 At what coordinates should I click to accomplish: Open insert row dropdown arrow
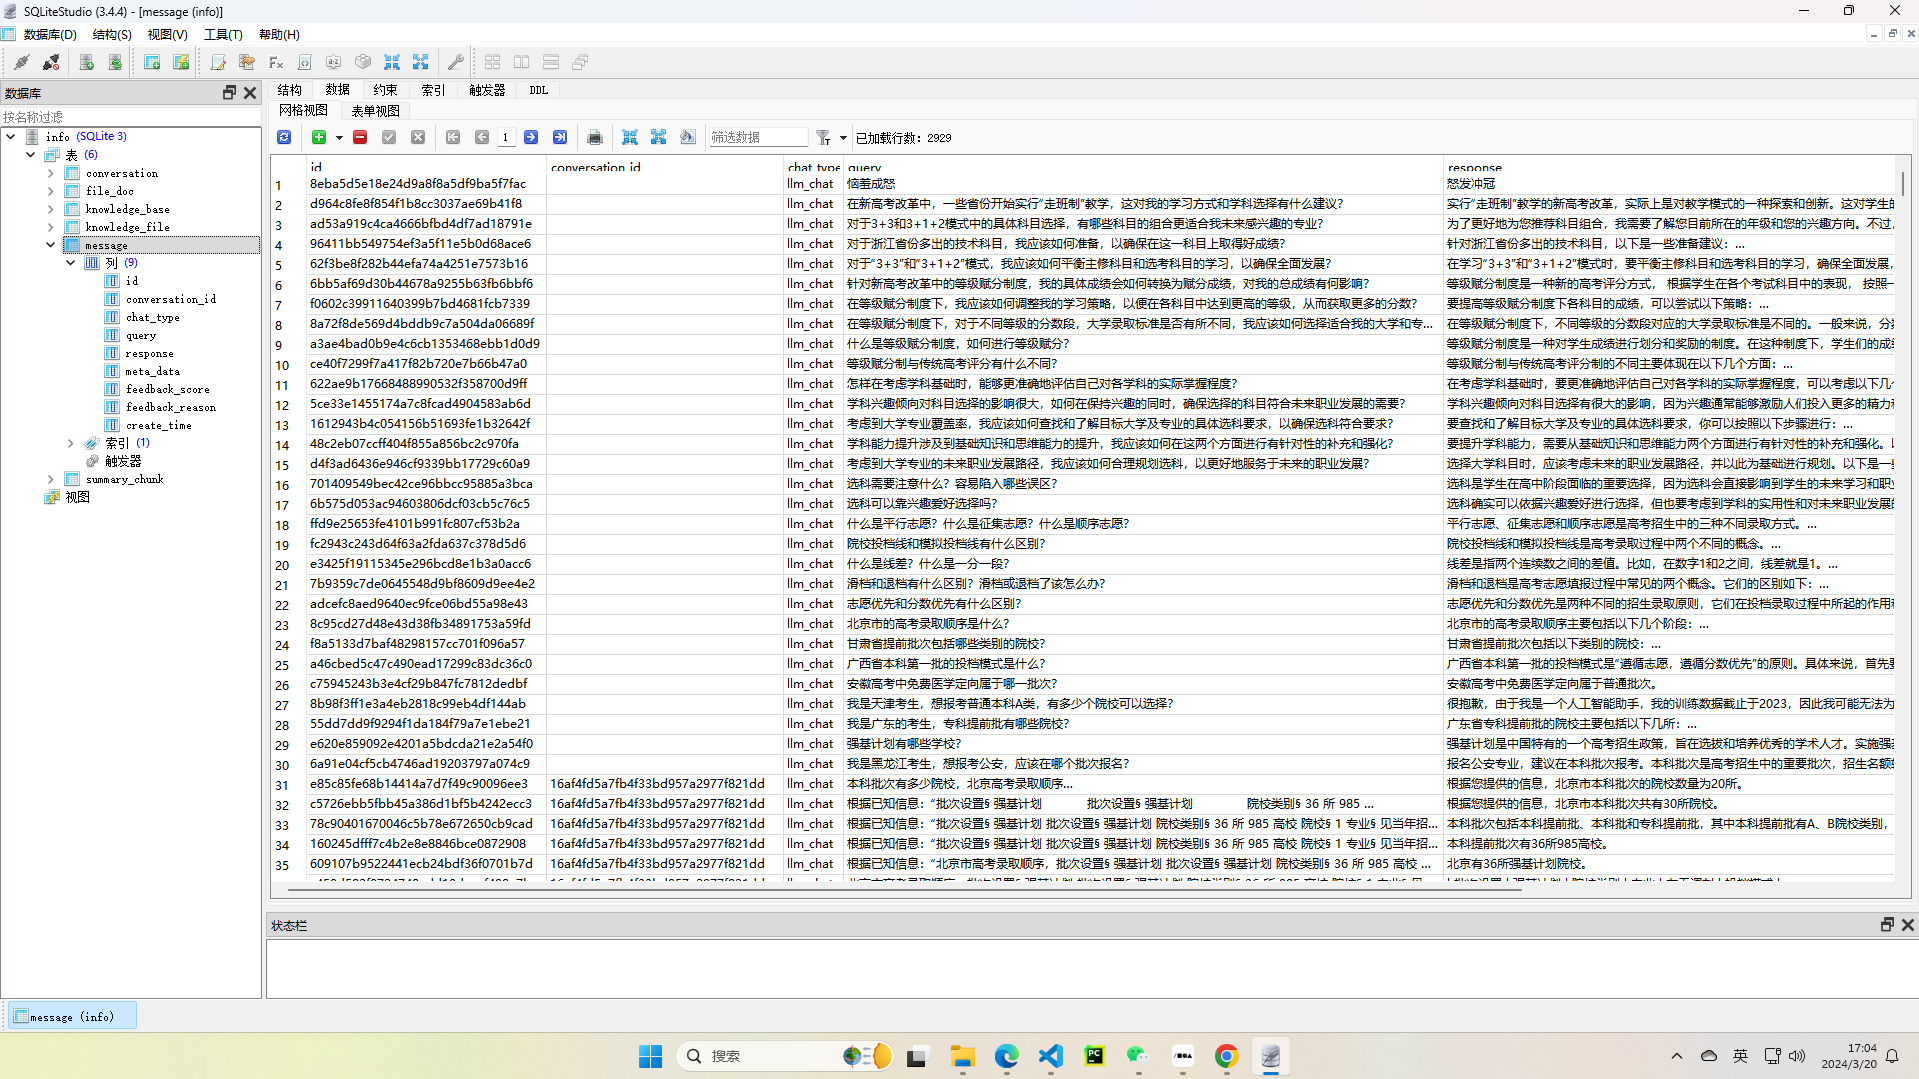pos(339,138)
